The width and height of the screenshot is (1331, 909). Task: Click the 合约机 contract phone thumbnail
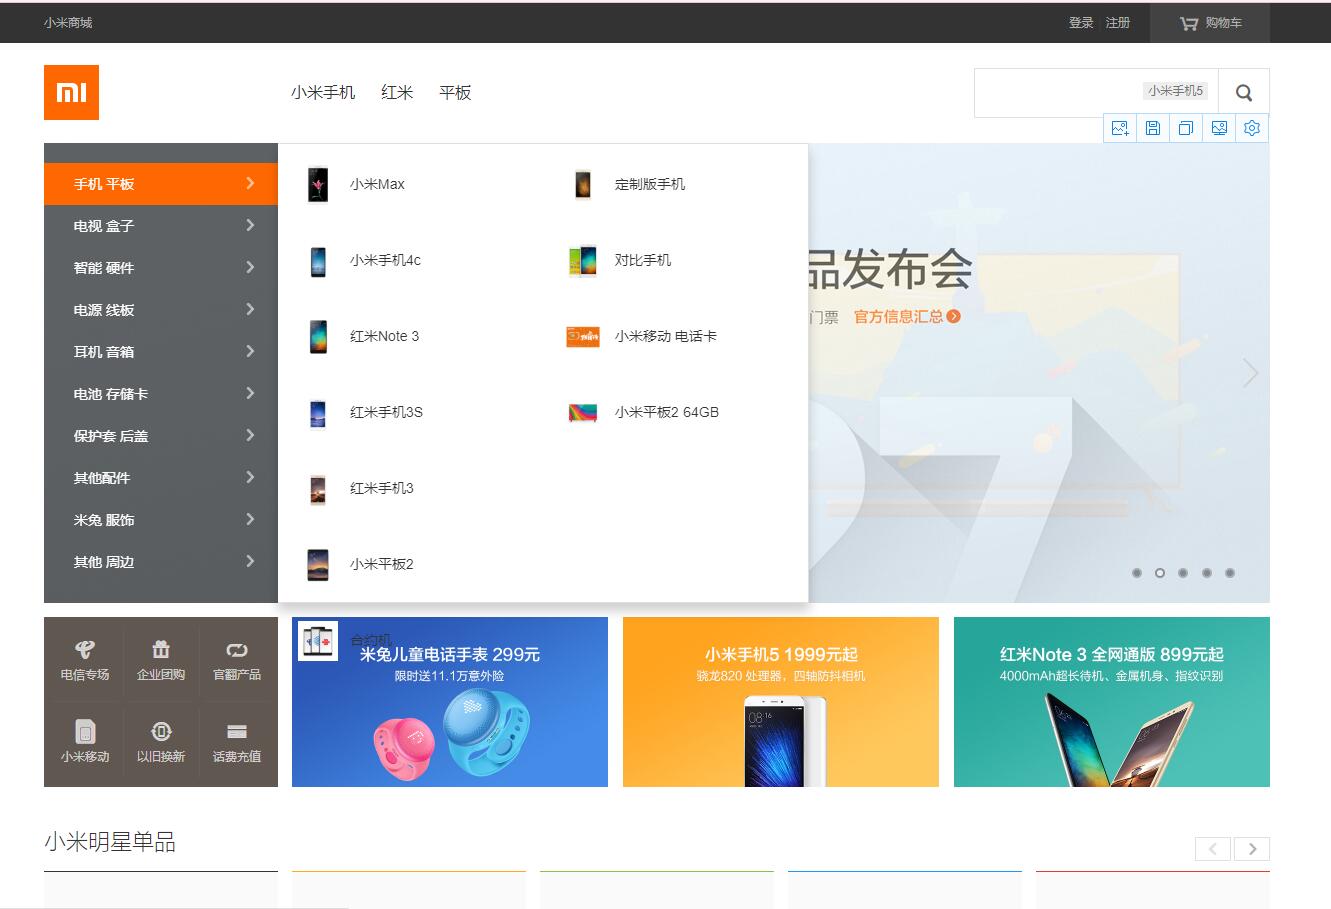318,641
